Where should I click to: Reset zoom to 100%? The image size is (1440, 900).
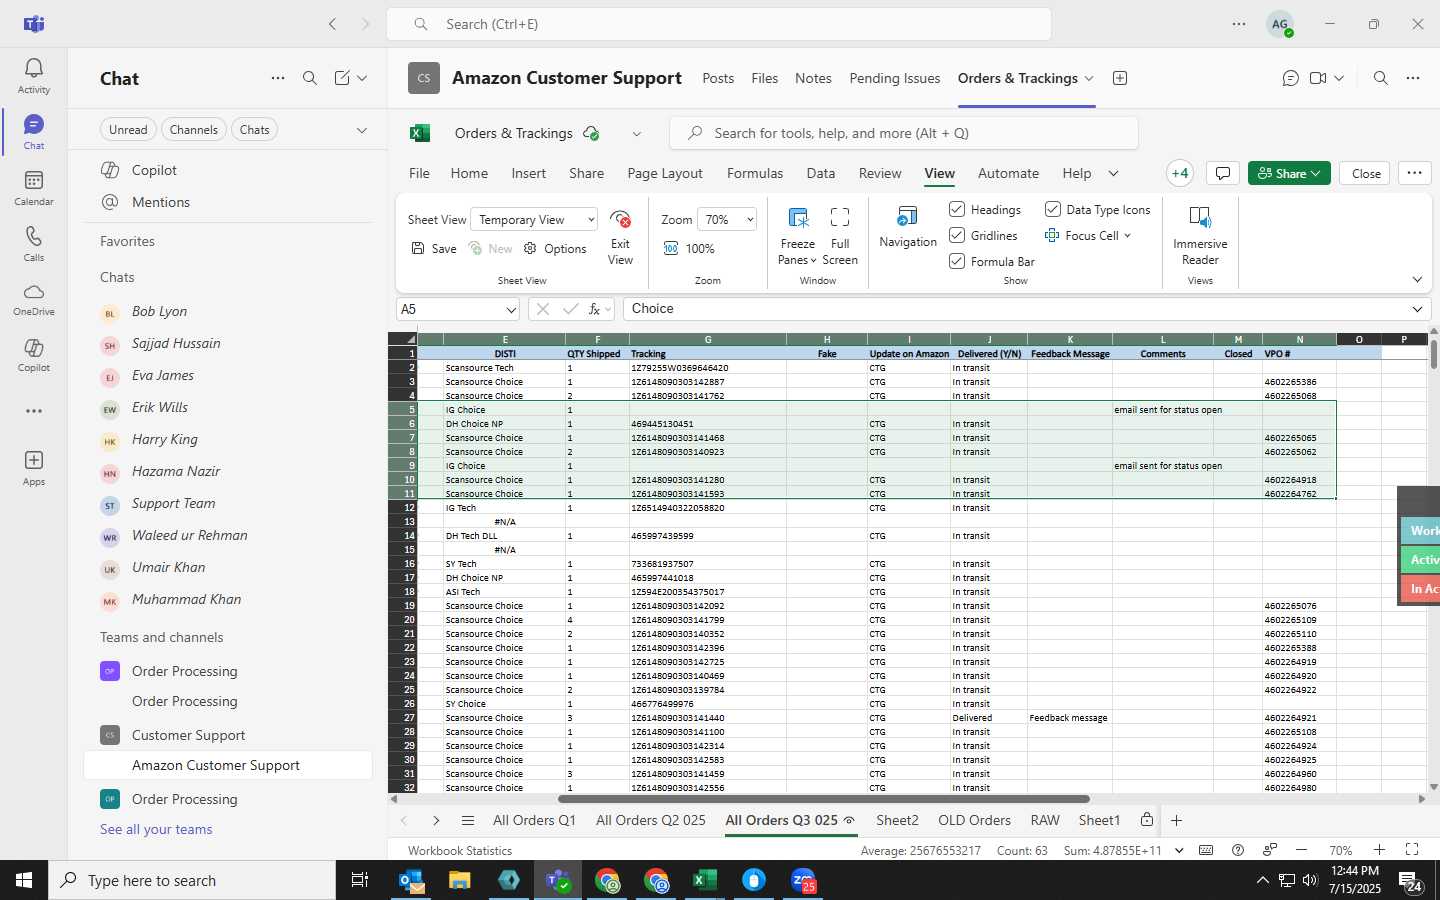(x=689, y=248)
